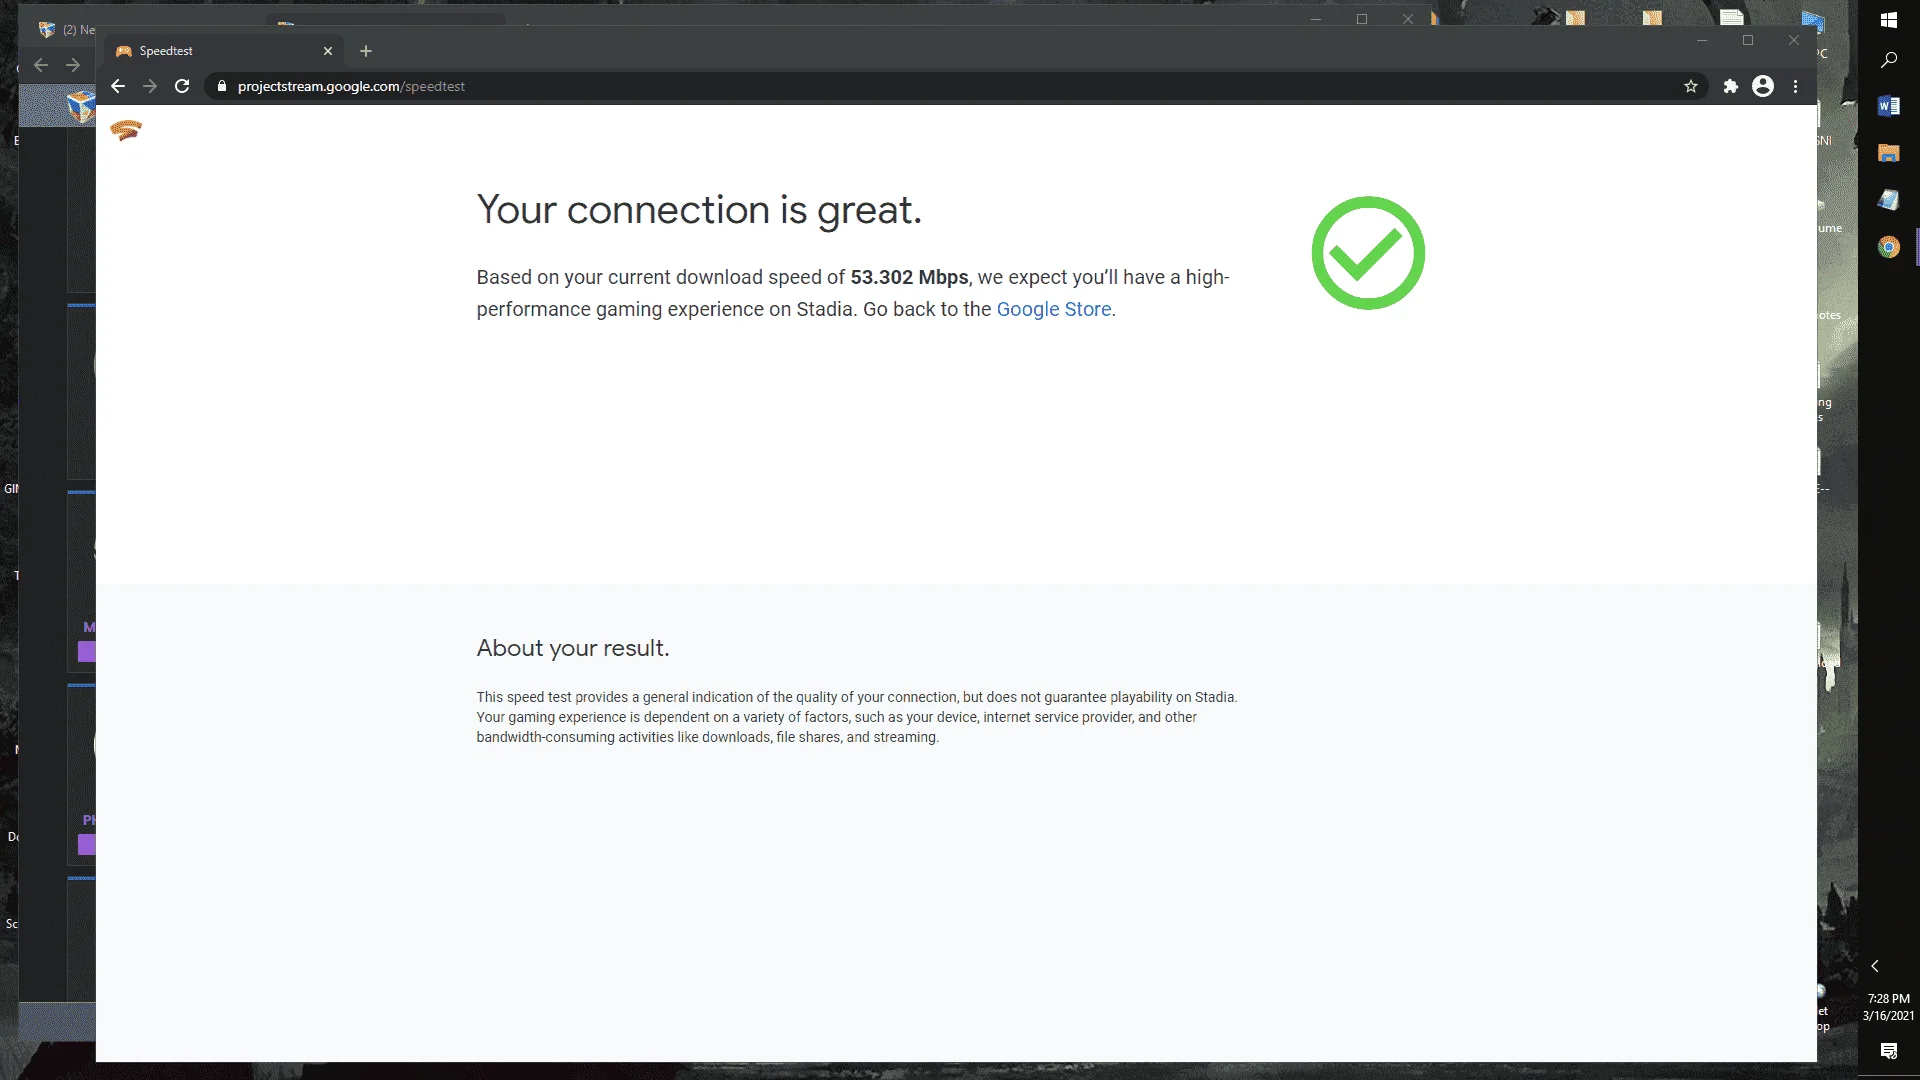Viewport: 1920px width, 1080px height.
Task: Click the "Your connection is great." heading
Action: [x=699, y=210]
